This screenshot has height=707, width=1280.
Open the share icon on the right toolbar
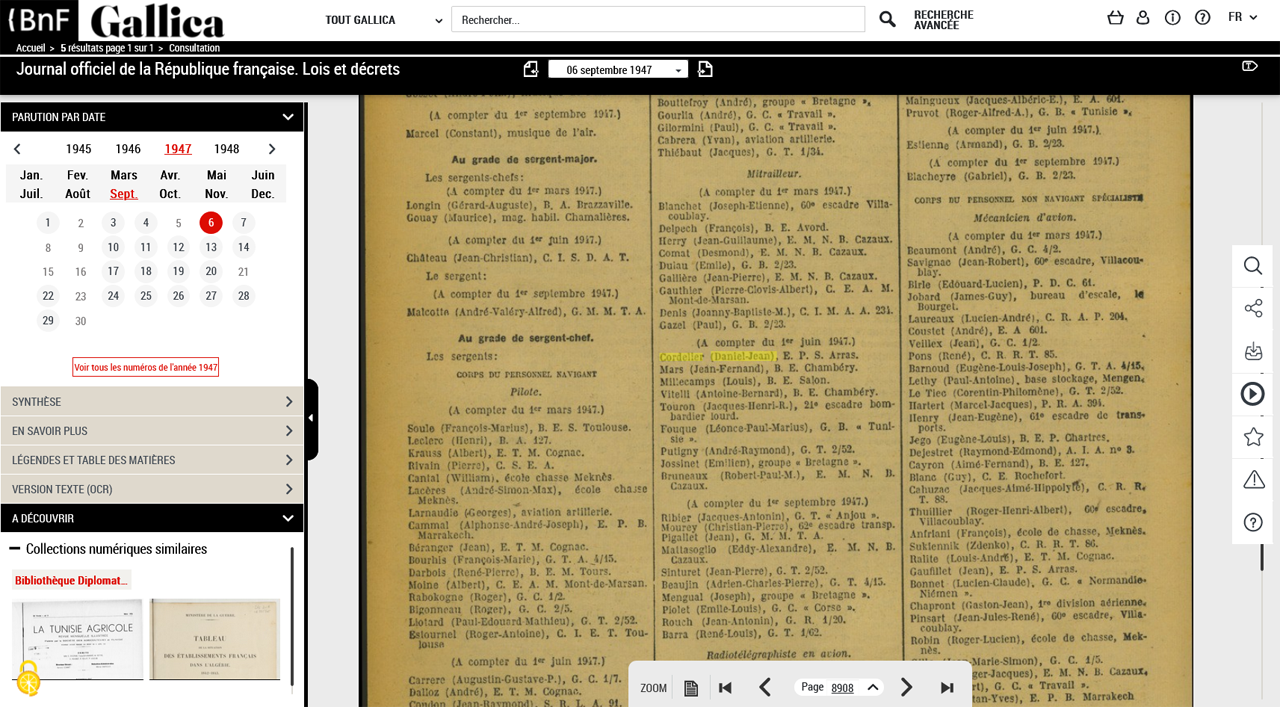[1253, 308]
